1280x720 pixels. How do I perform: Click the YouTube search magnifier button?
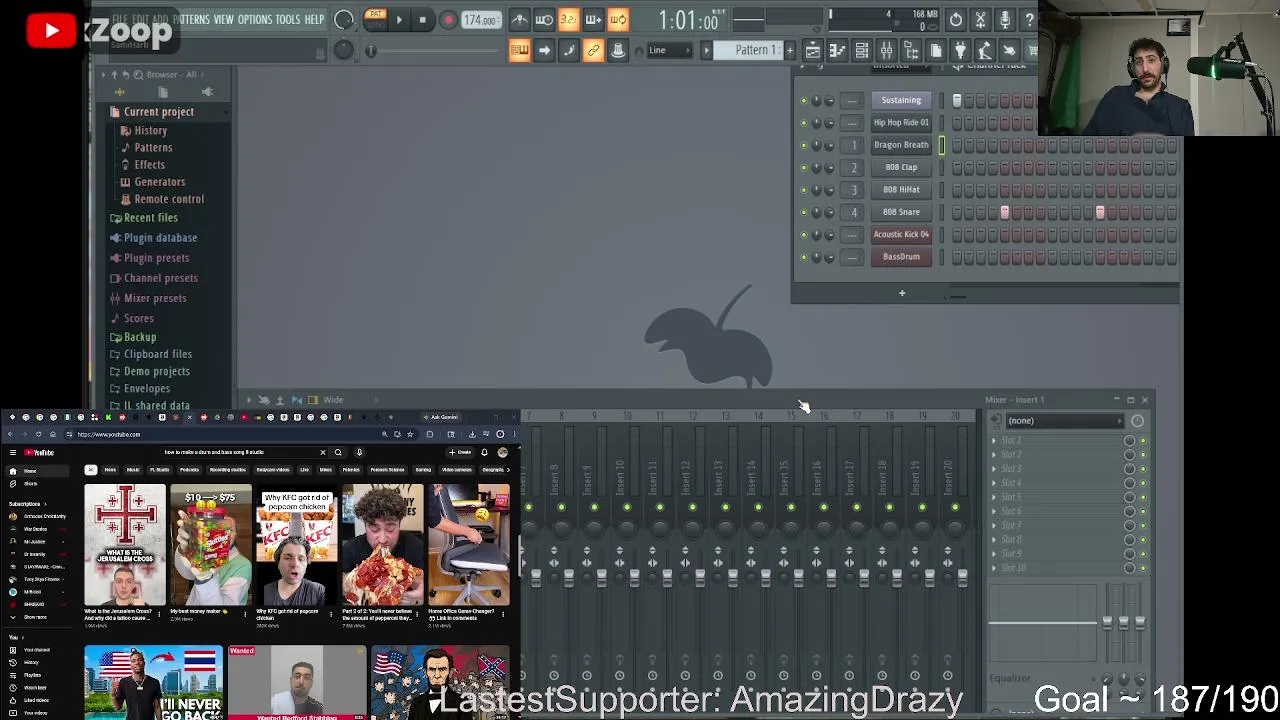(x=338, y=452)
